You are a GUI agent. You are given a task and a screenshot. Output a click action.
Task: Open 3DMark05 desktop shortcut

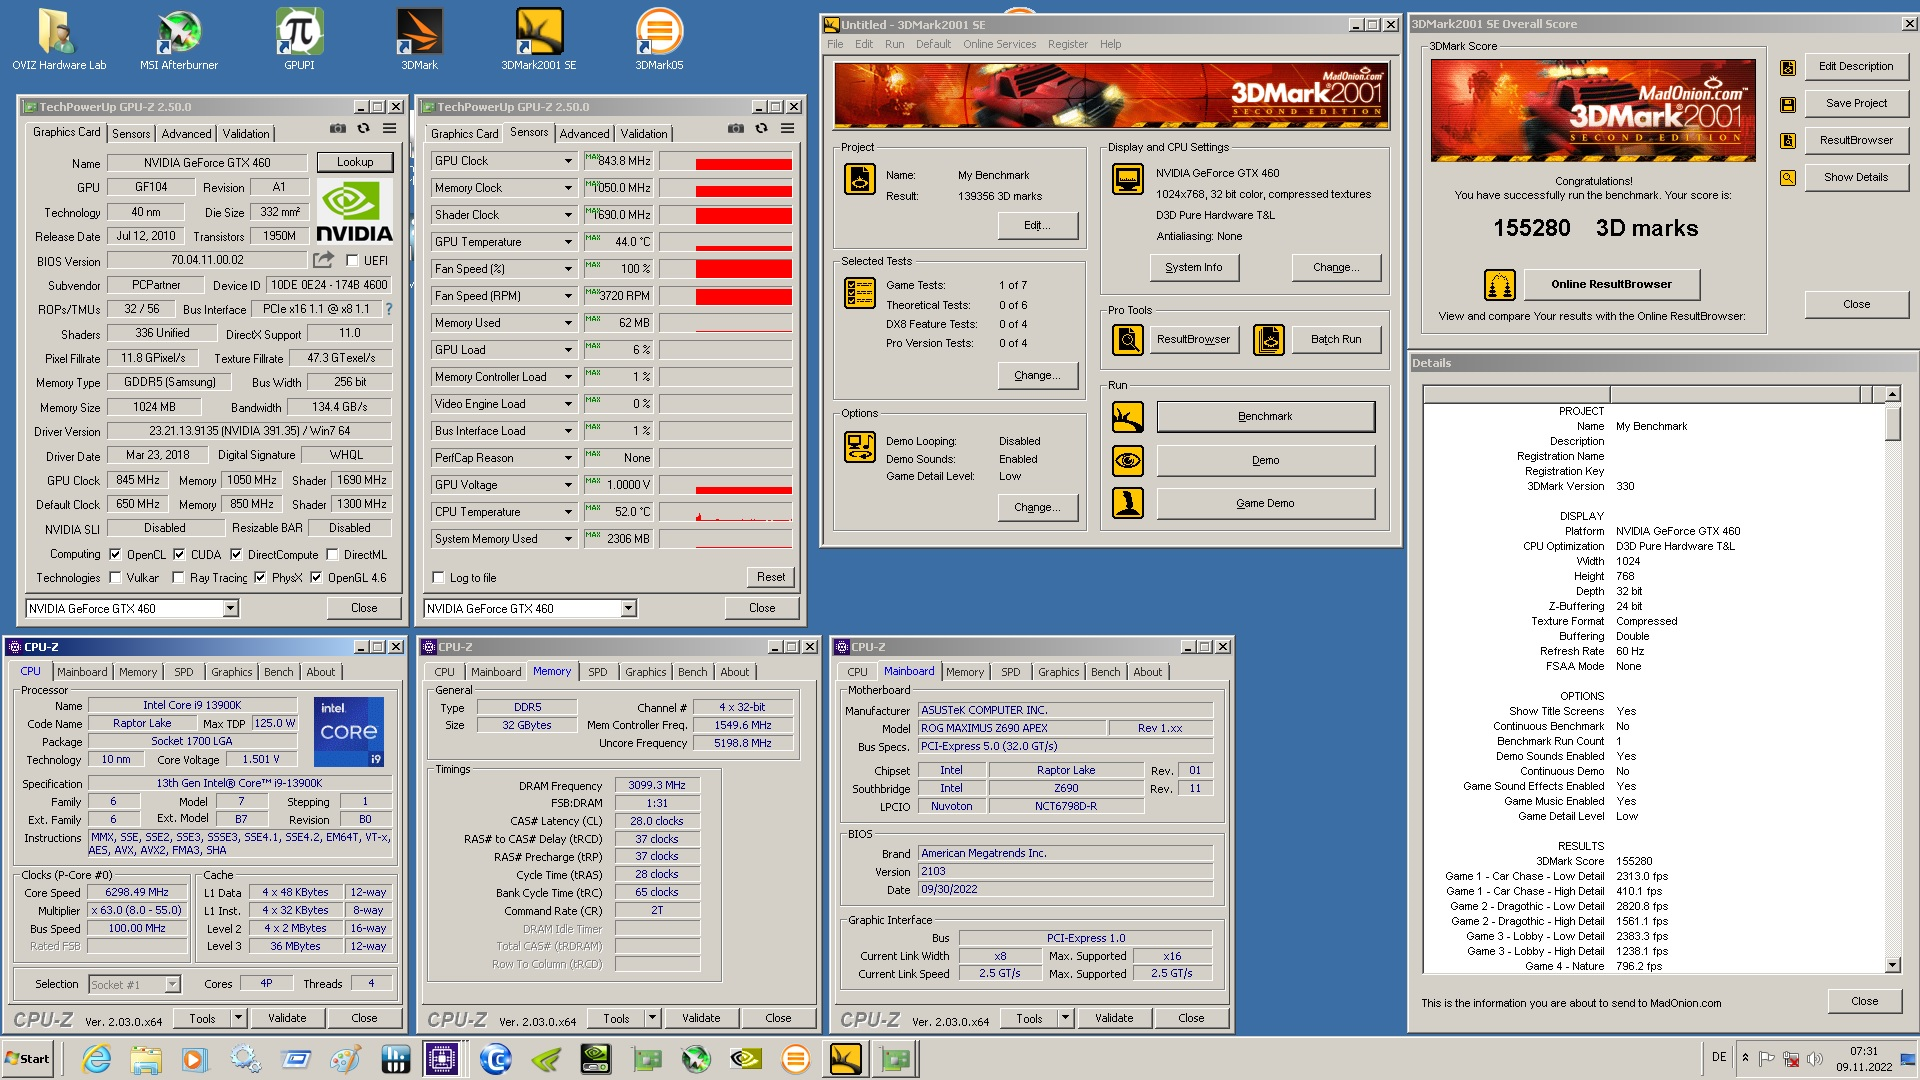point(659,40)
